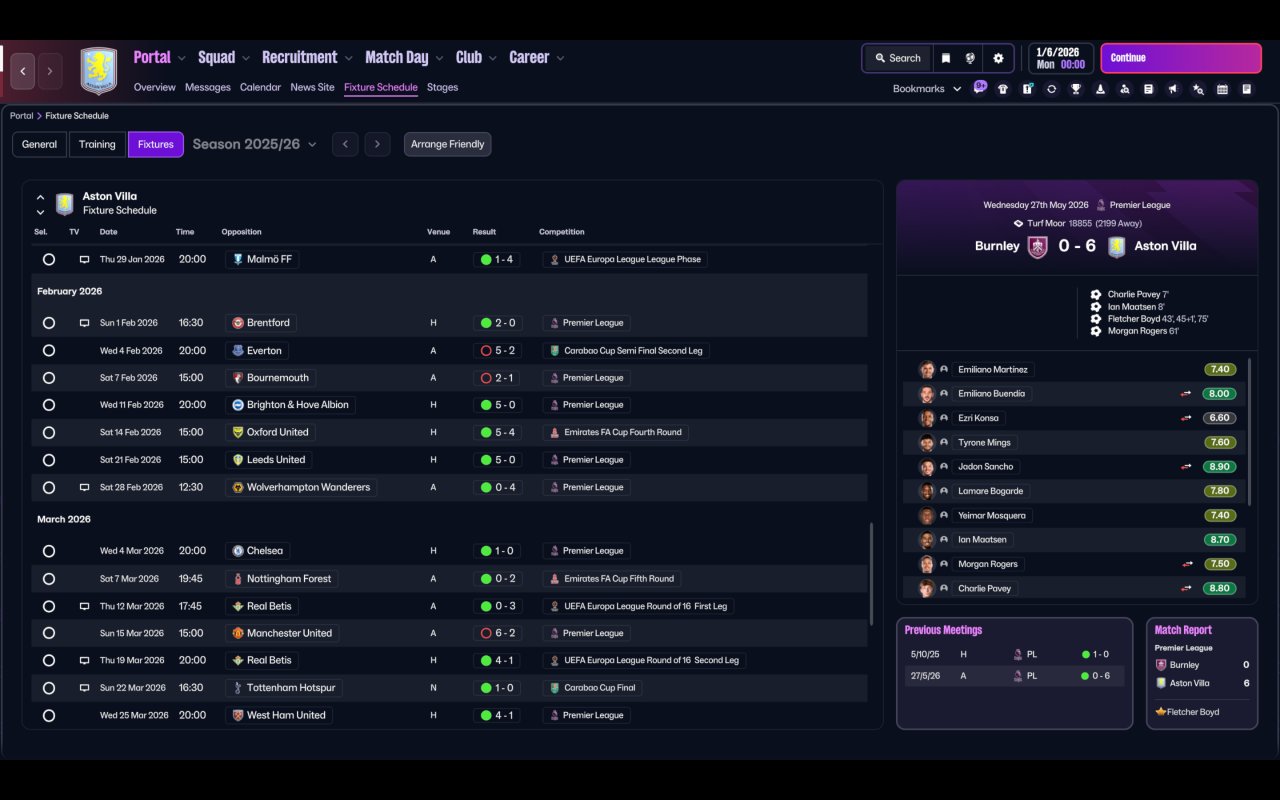Select the Brentford fixture radio button
Image resolution: width=1280 pixels, height=800 pixels.
pos(49,323)
